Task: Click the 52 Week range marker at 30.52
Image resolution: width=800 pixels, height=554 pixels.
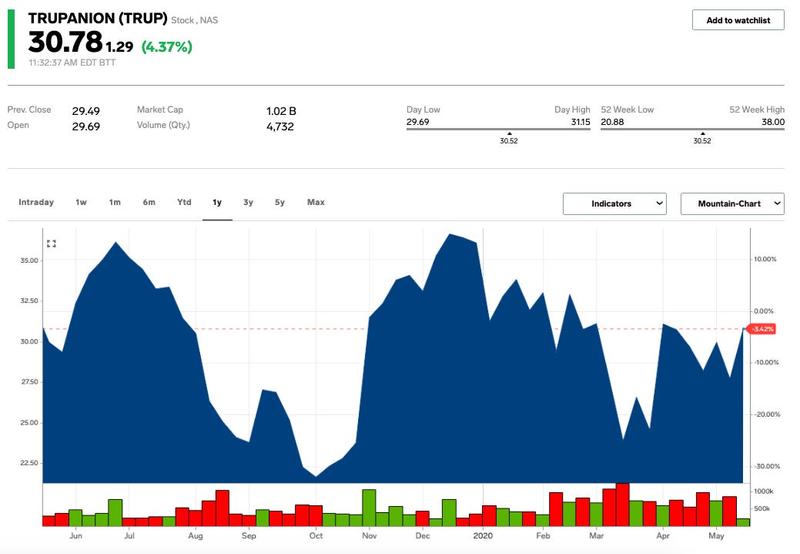Action: 702,139
